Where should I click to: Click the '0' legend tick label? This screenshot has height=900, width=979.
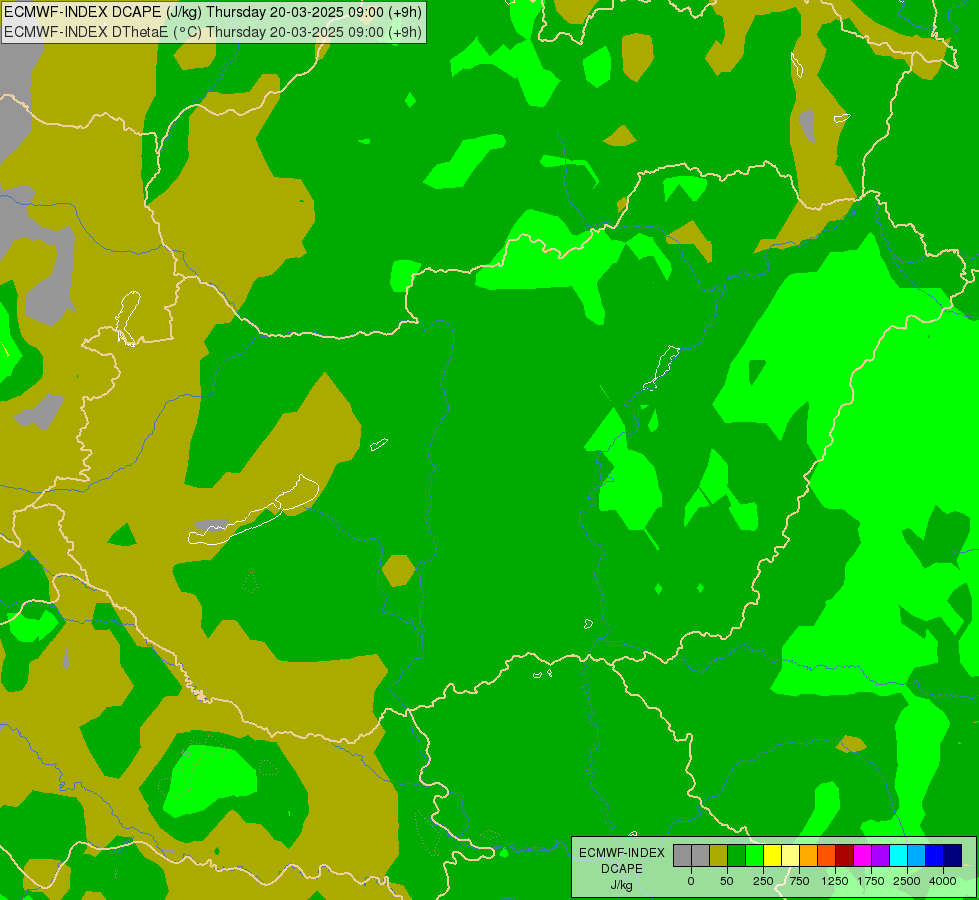[691, 881]
